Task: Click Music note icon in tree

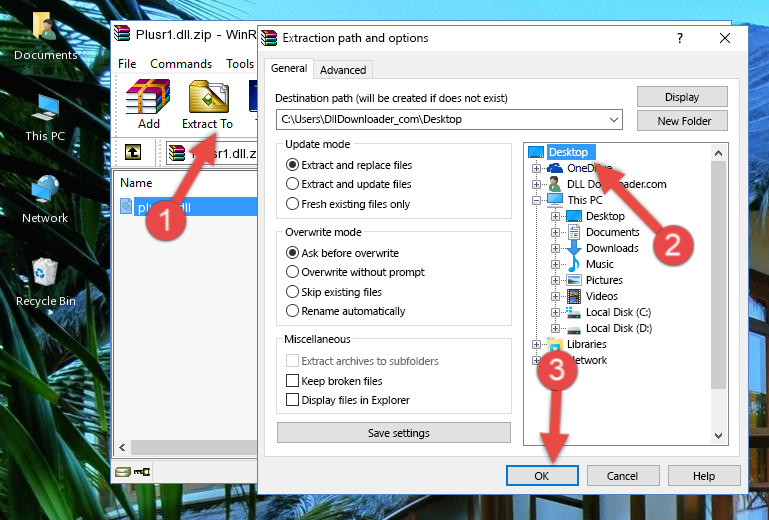Action: 573,264
